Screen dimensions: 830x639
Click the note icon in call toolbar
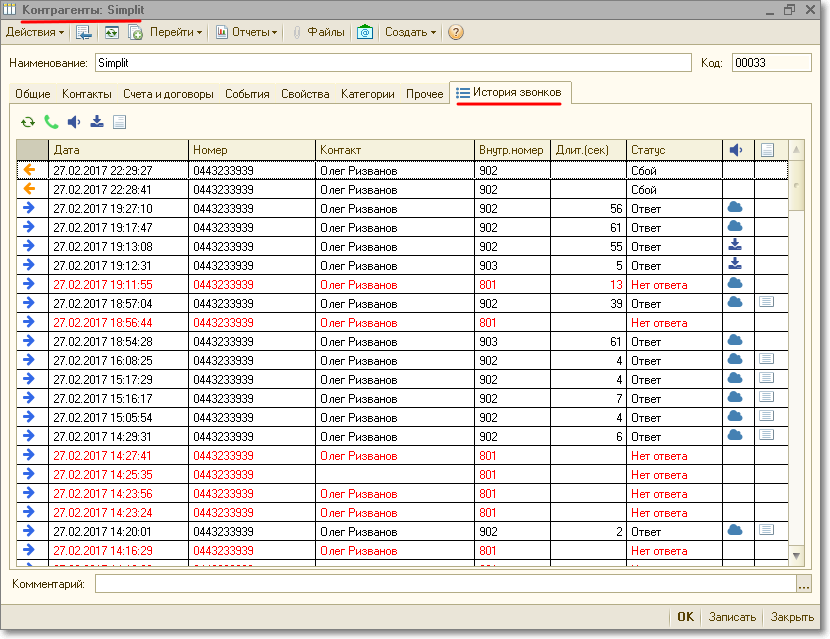[119, 122]
